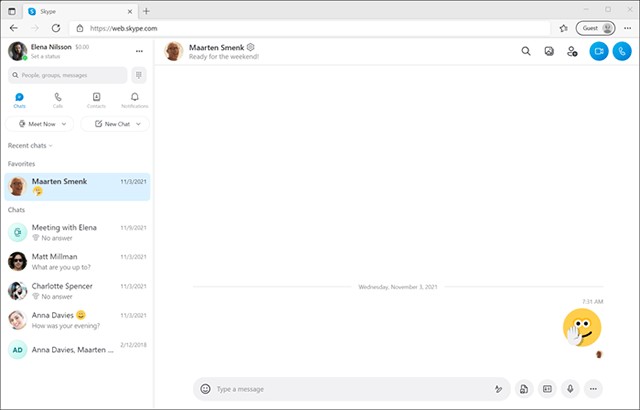Click the Type a message field
640x410 pixels.
(x=350, y=388)
